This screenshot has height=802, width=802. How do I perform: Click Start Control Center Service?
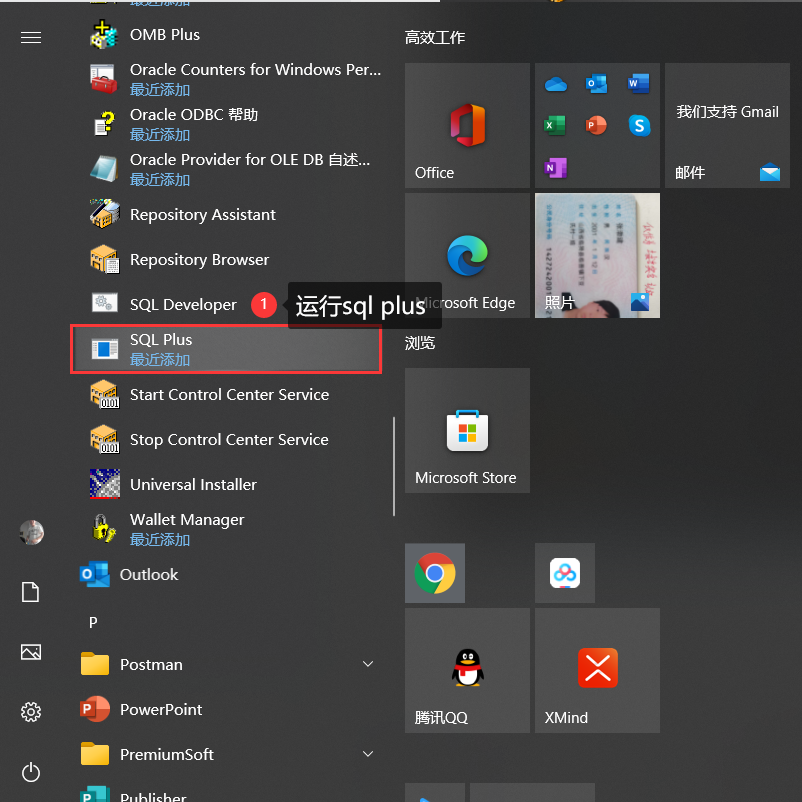(230, 394)
